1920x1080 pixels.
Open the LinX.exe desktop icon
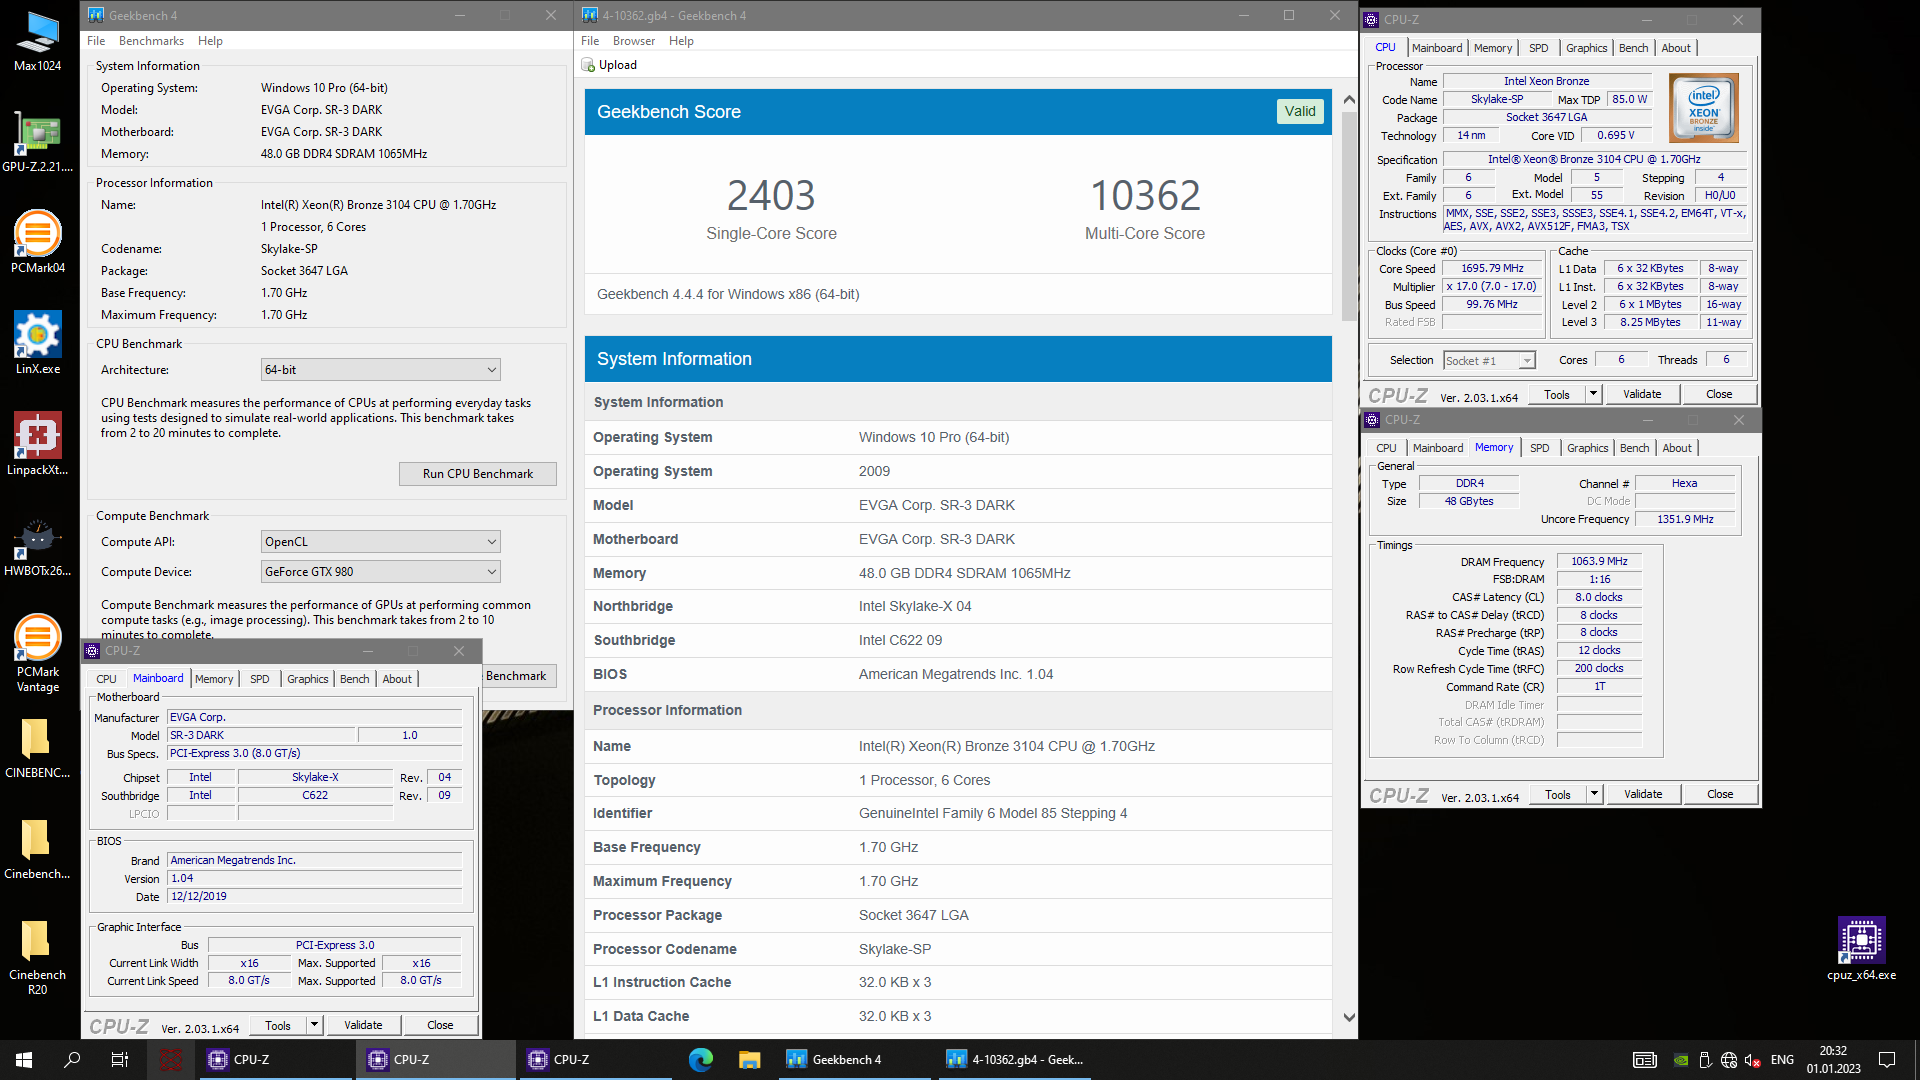pyautogui.click(x=37, y=344)
